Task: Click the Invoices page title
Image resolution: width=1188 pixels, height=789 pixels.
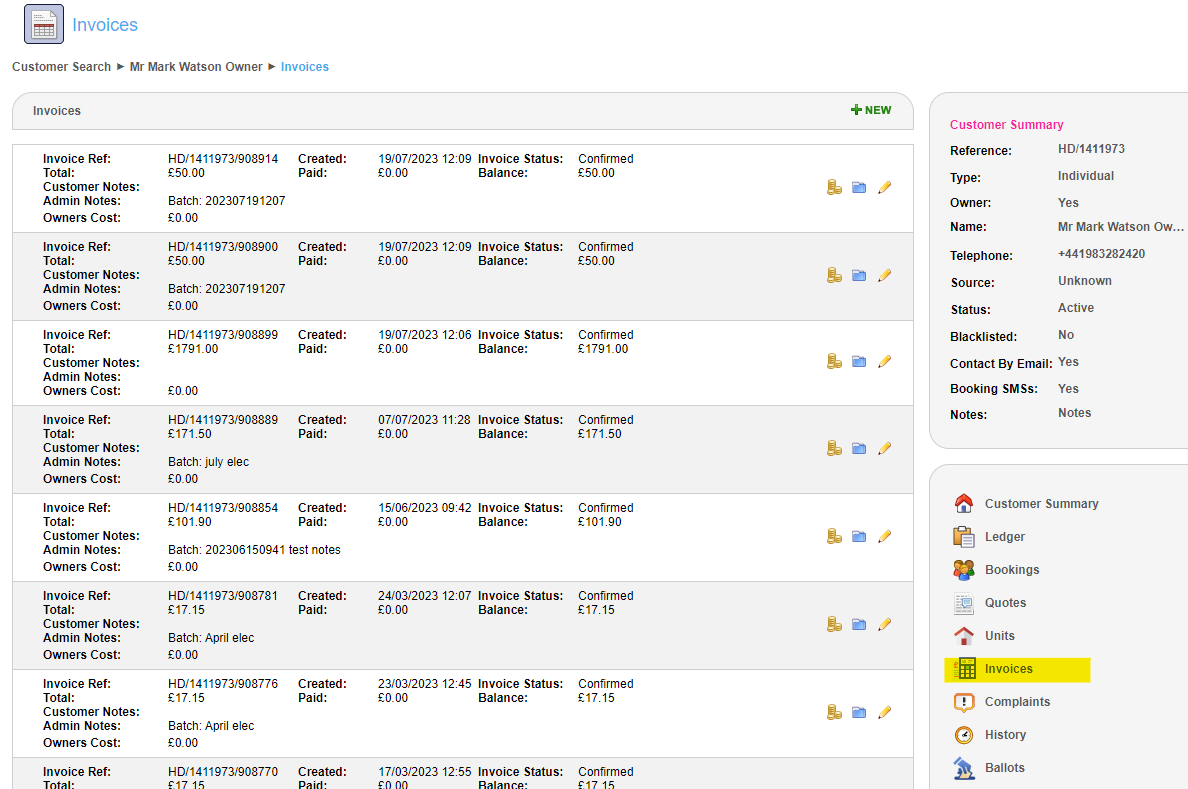Action: coord(105,25)
